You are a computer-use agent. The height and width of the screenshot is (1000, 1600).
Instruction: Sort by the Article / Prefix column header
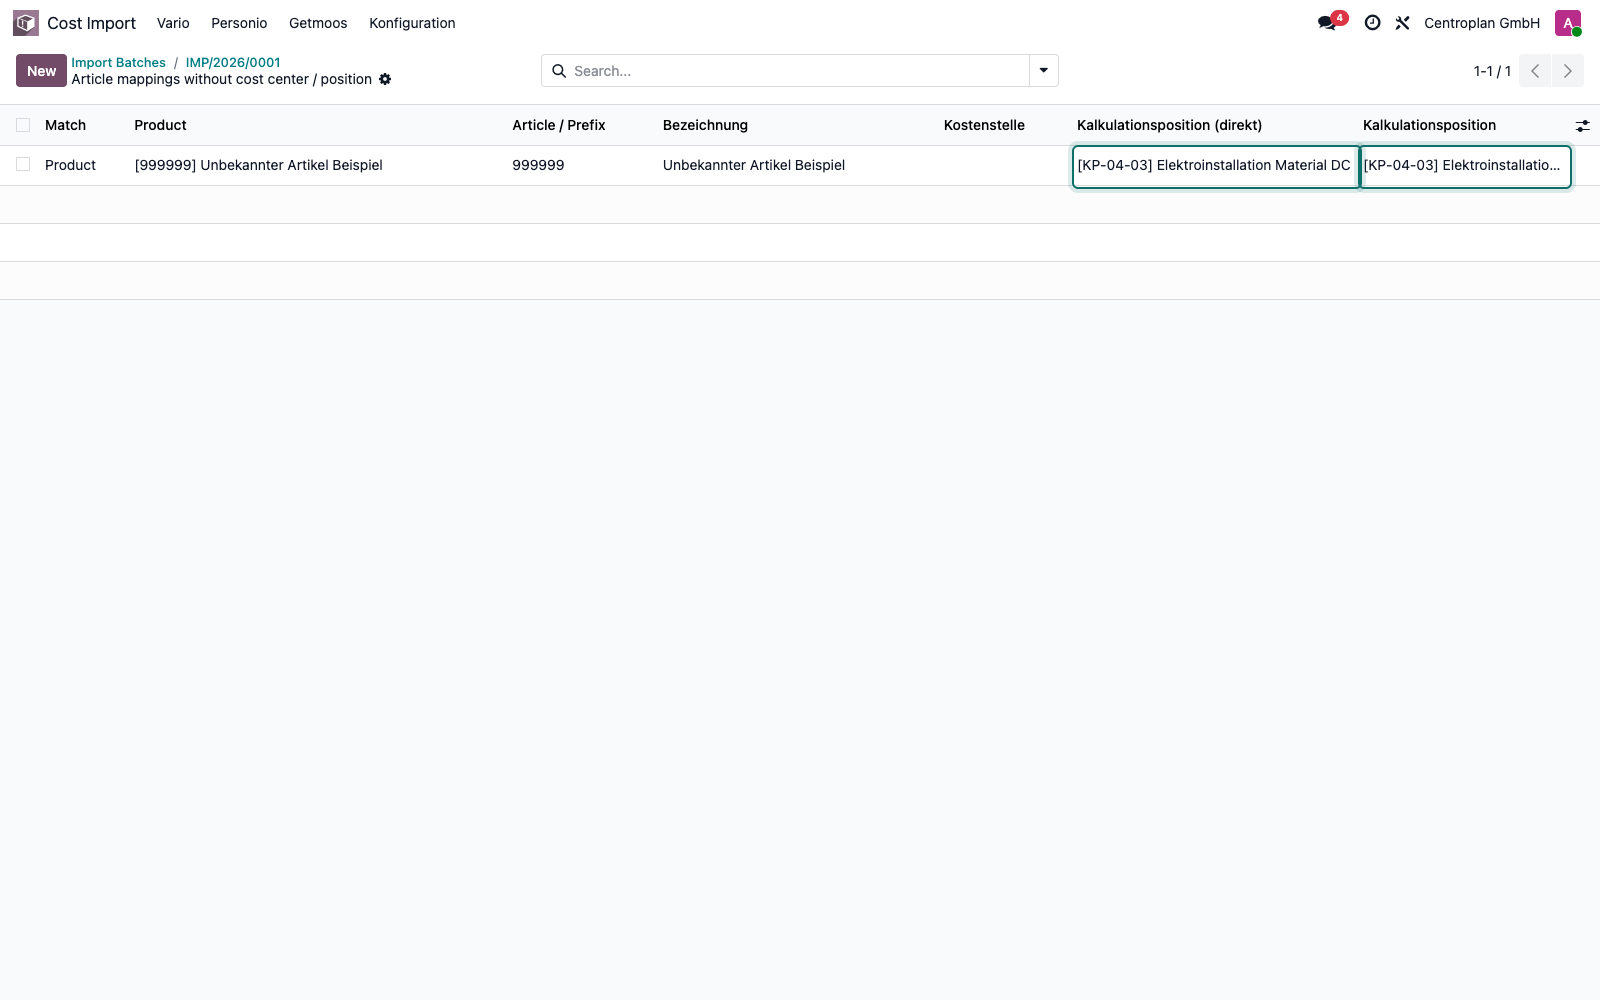(x=559, y=125)
